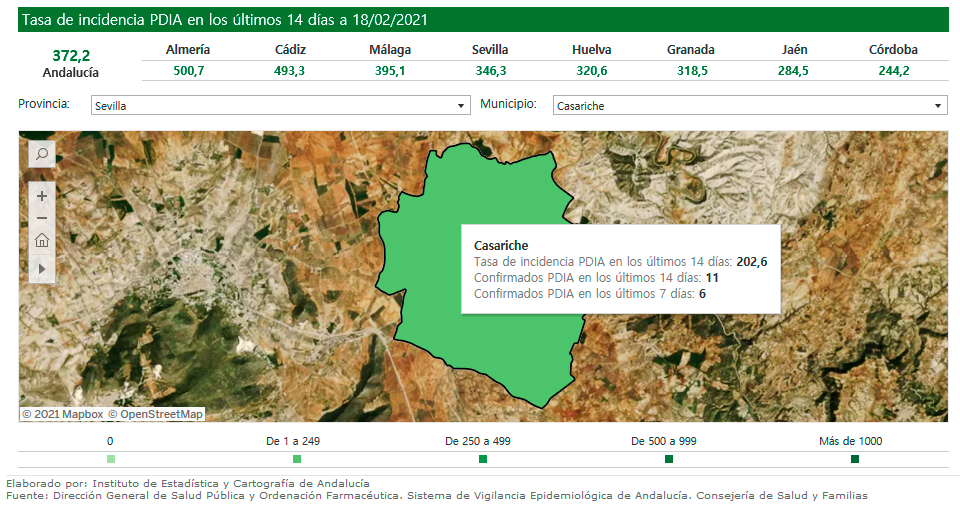Click the Sevilla province header

coord(490,50)
